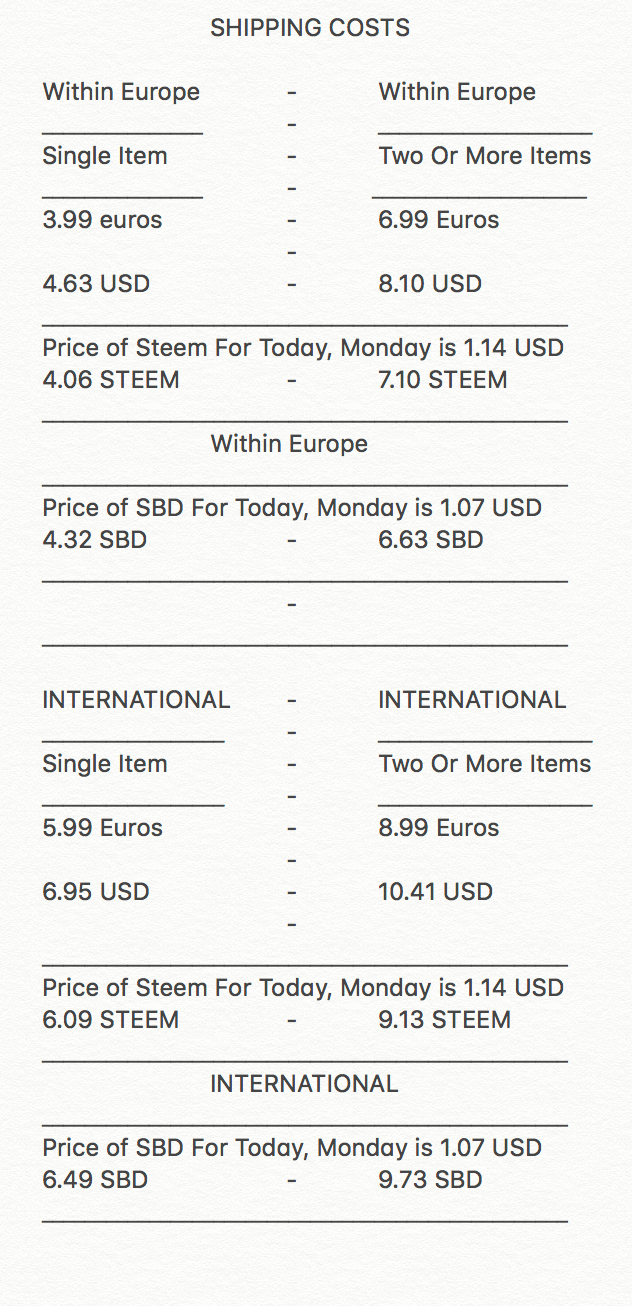Image resolution: width=632 pixels, height=1306 pixels.
Task: Click the SHIPPING COSTS heading
Action: coord(310,28)
